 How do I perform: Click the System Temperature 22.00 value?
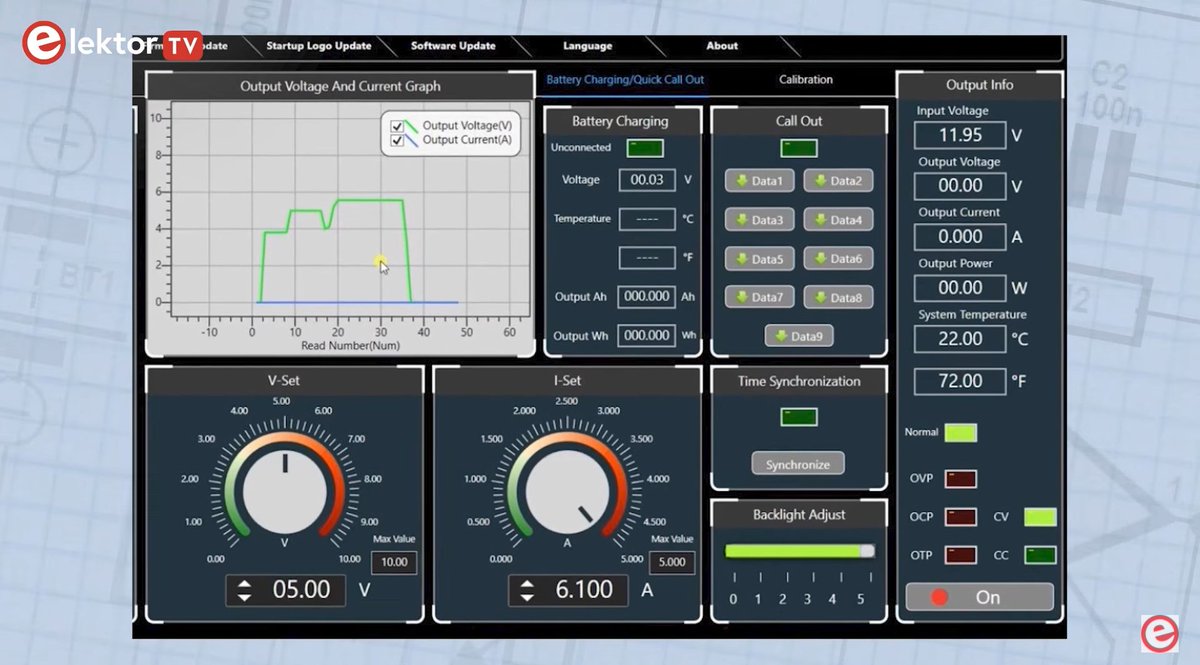[960, 339]
